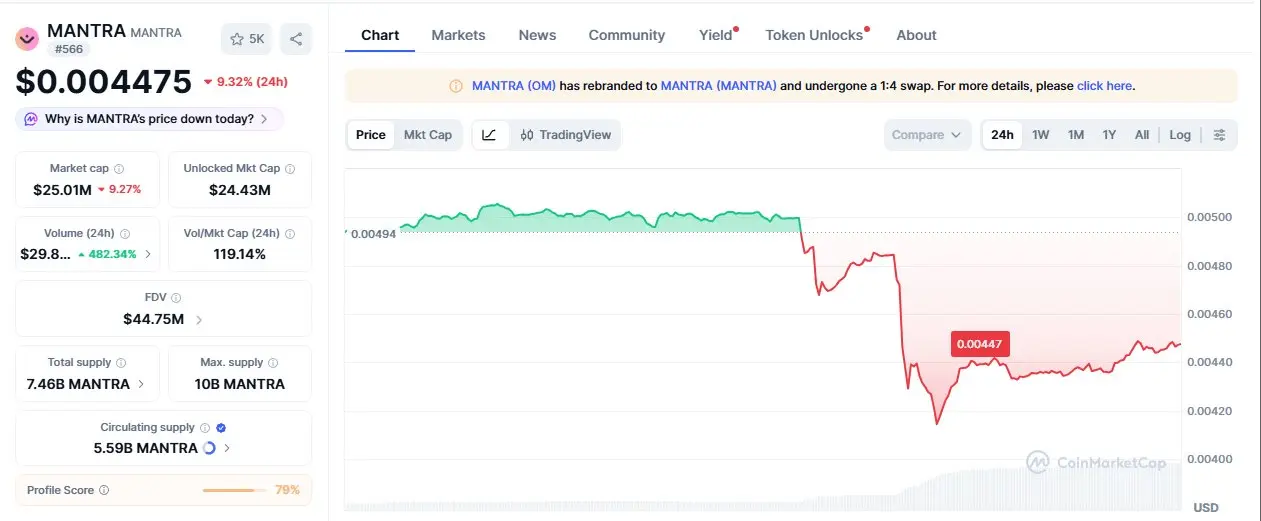Click the purple AI icon in price question
The width and height of the screenshot is (1261, 521).
point(31,119)
